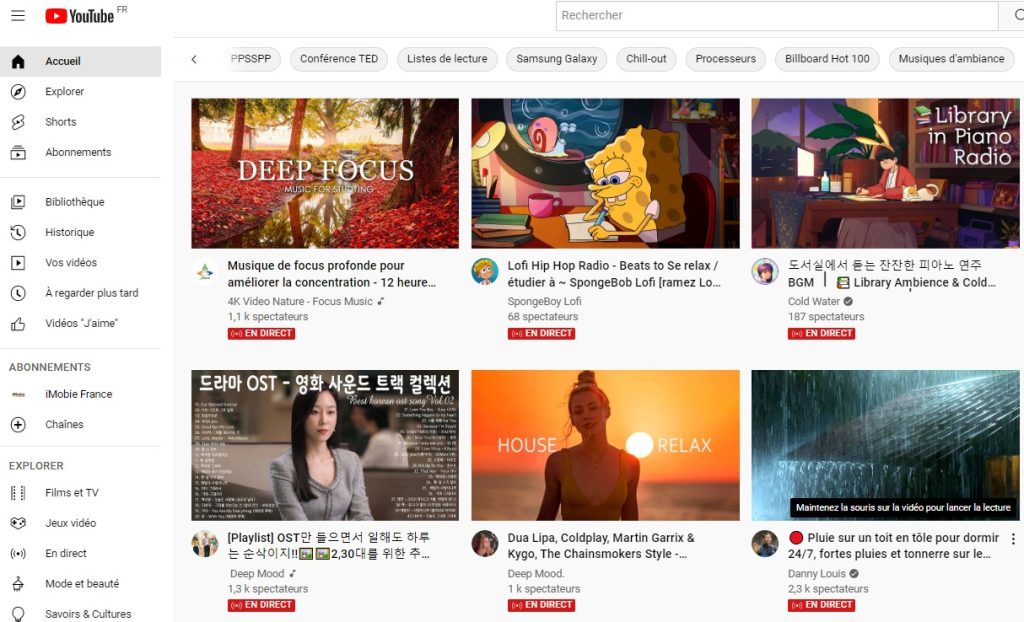Focus the Rechercher search field
This screenshot has height=622, width=1024.
777,16
